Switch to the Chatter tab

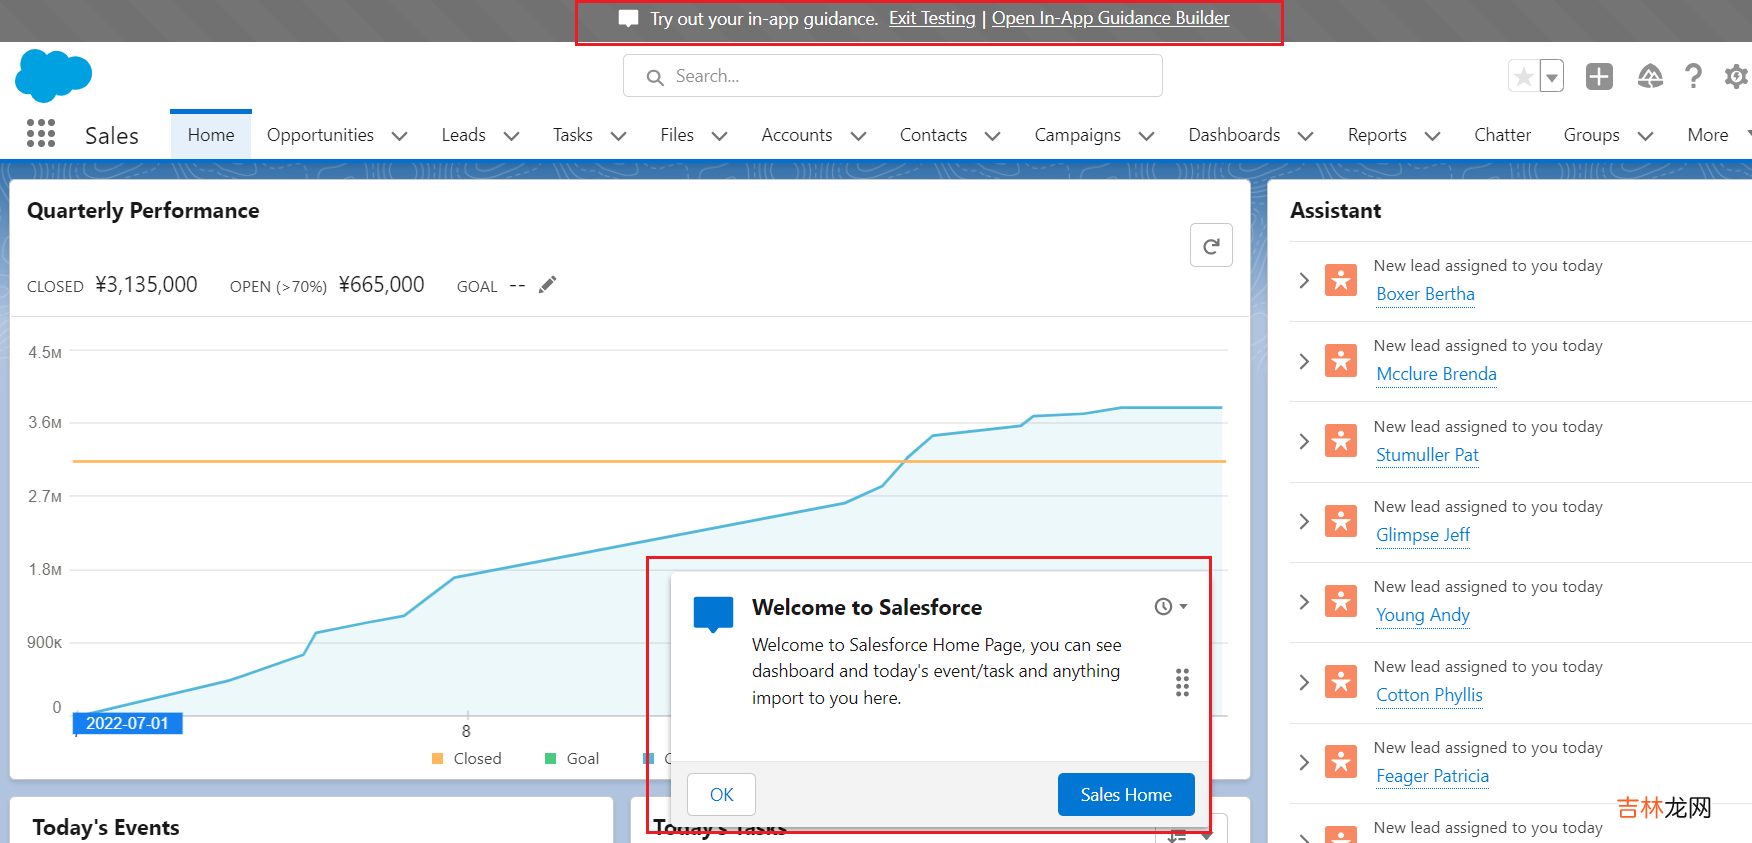[x=1502, y=135]
